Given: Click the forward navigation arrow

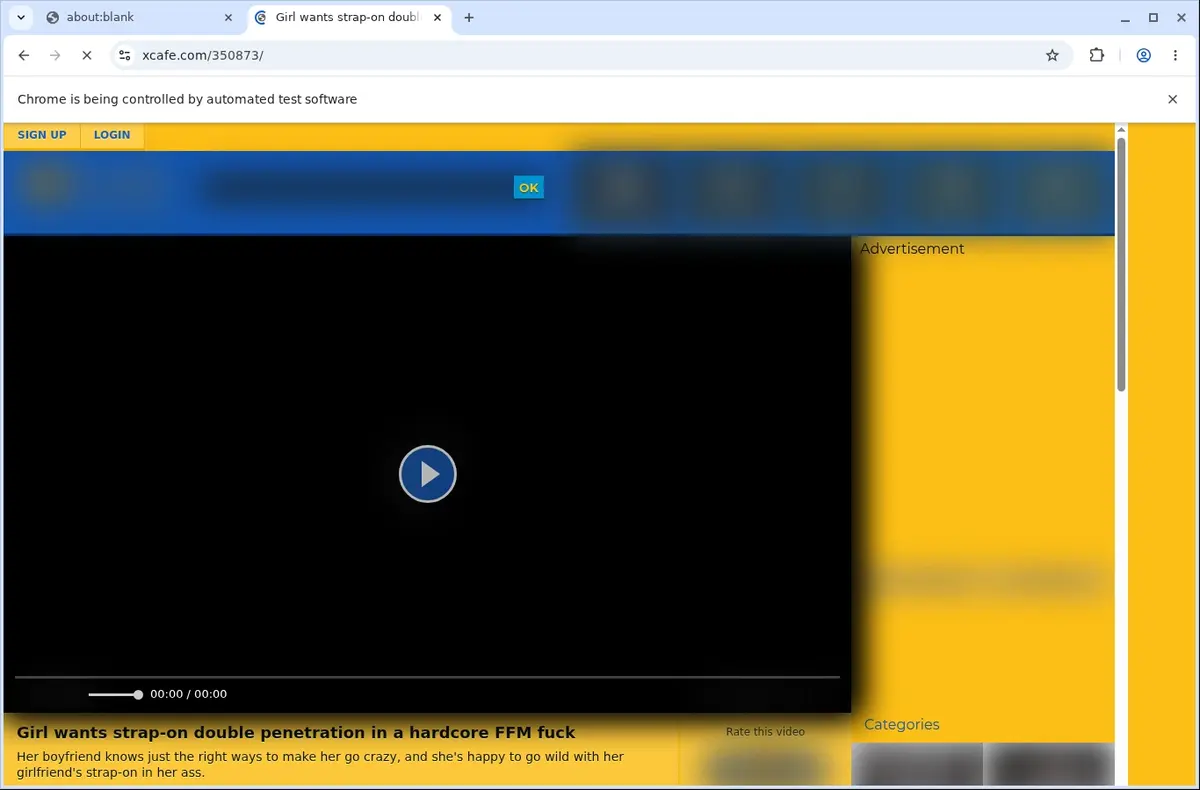Looking at the screenshot, I should click(55, 56).
